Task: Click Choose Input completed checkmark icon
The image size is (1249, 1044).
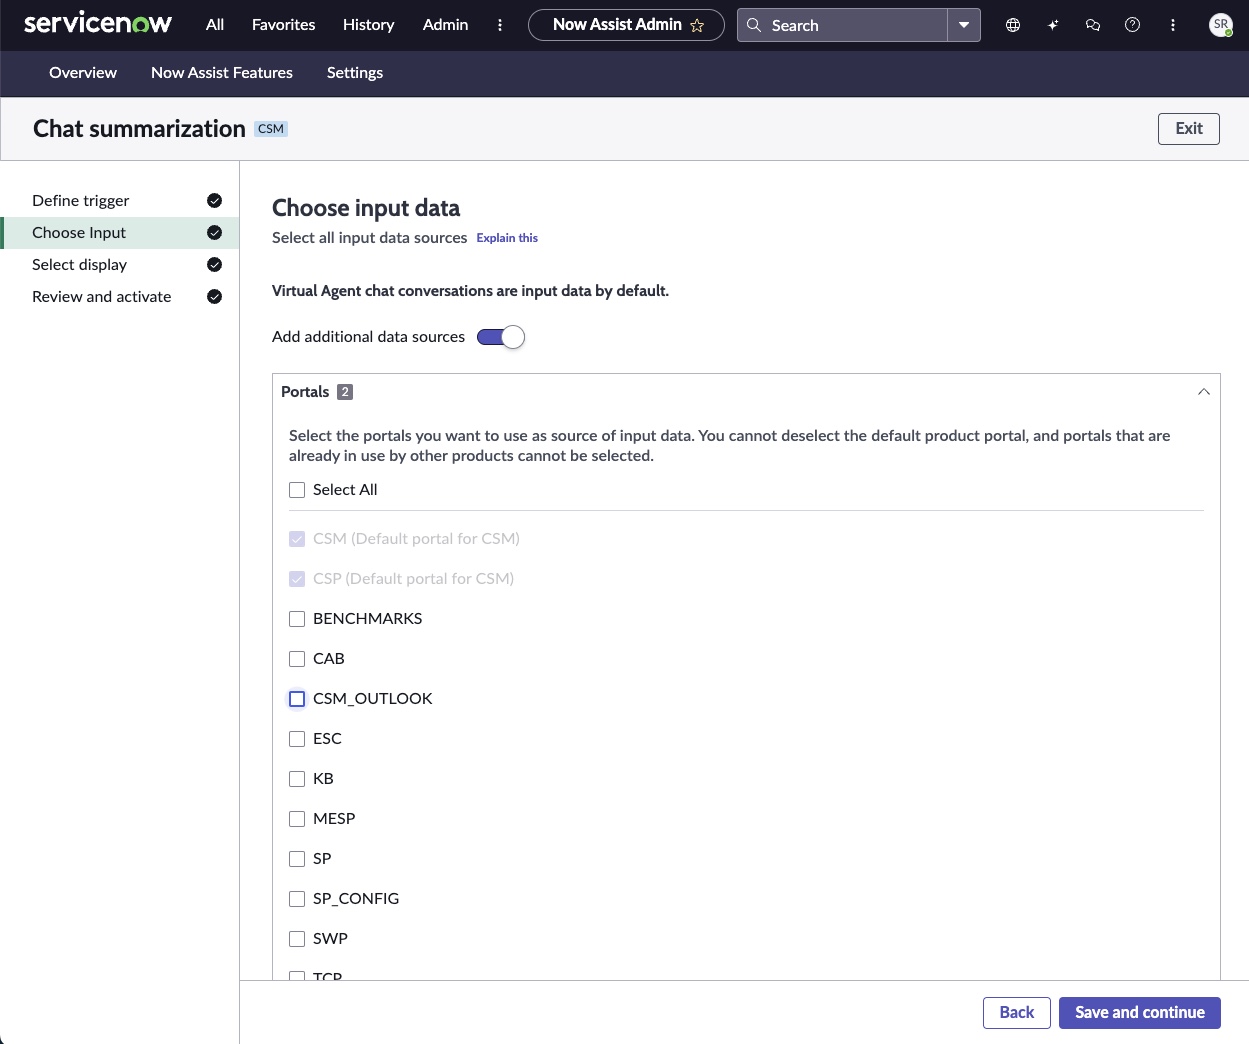Action: coord(214,233)
